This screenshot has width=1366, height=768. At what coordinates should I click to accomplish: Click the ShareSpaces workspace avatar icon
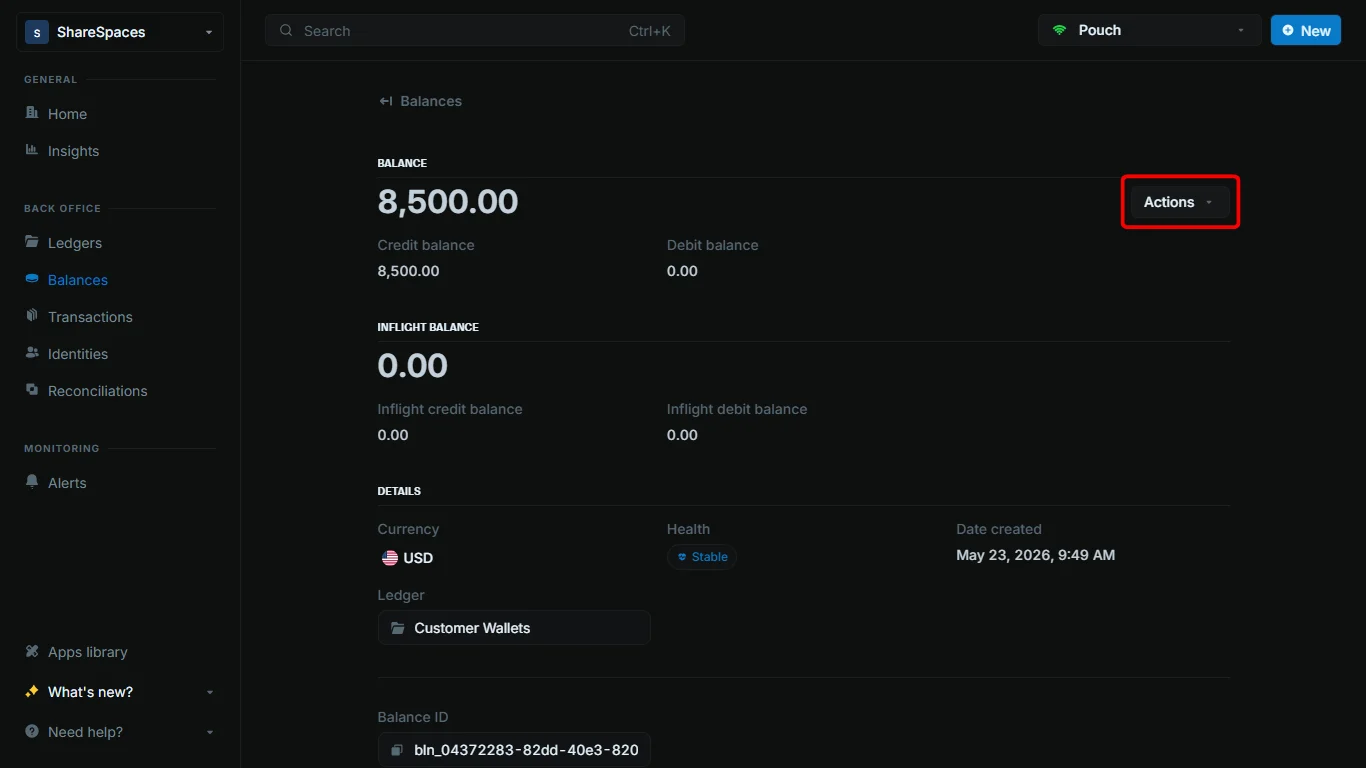[x=37, y=32]
